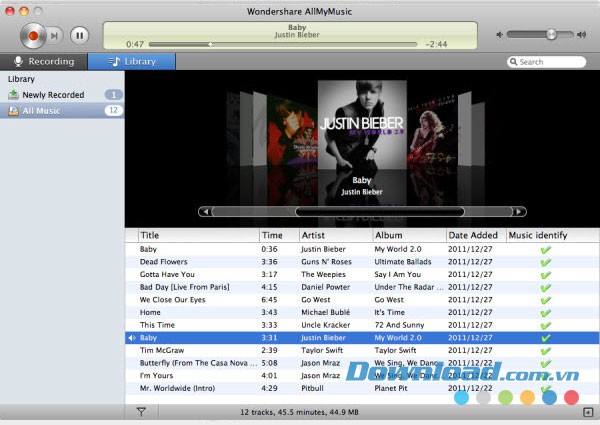600x425 pixels.
Task: Click the Michael Bublé artist cell
Action: point(325,313)
